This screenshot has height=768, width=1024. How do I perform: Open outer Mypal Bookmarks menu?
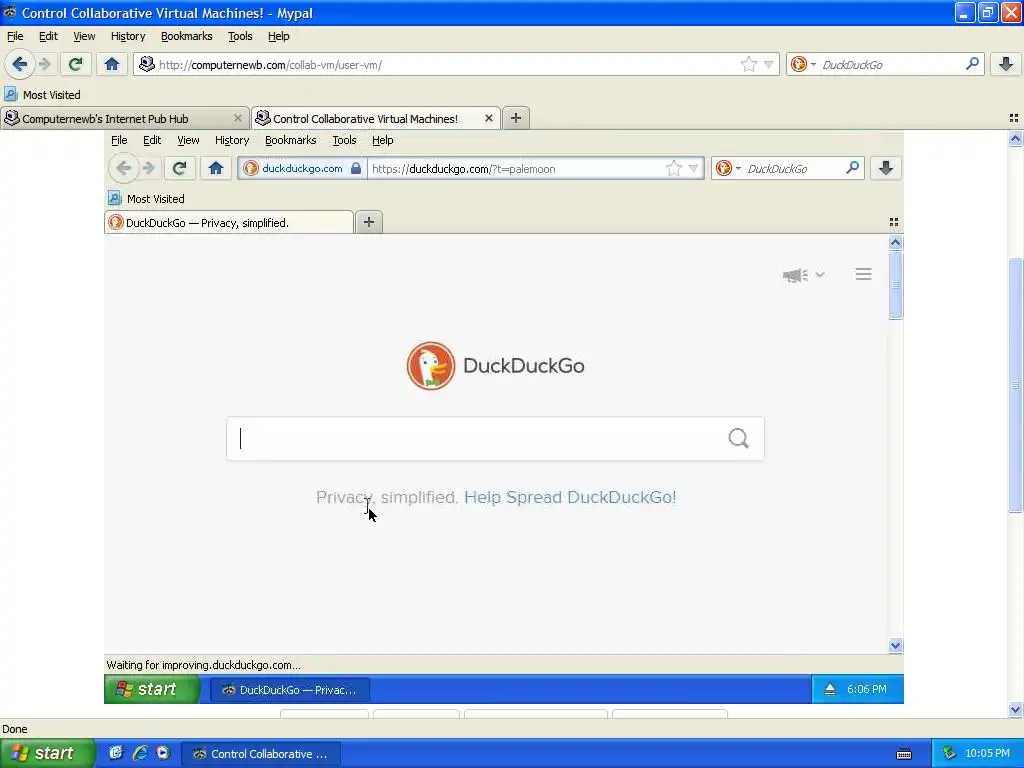tap(187, 37)
